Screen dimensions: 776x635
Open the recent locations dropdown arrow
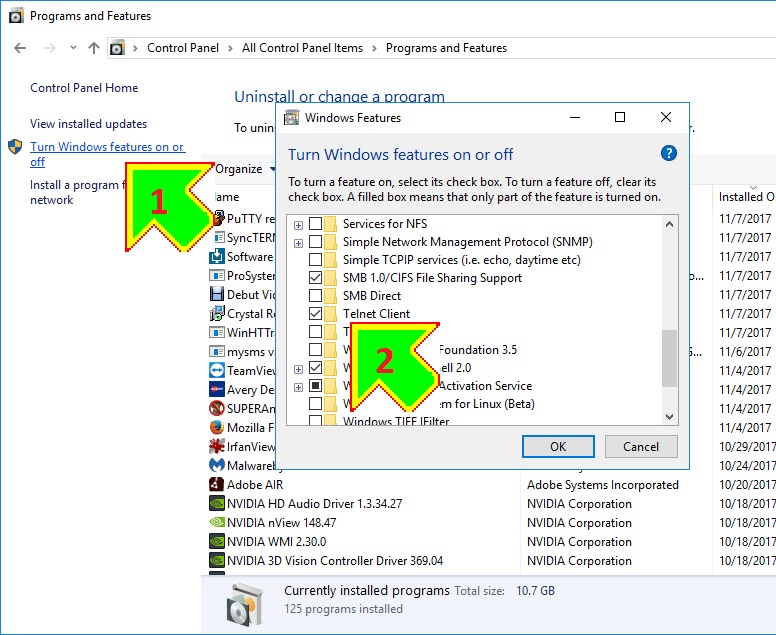73,48
